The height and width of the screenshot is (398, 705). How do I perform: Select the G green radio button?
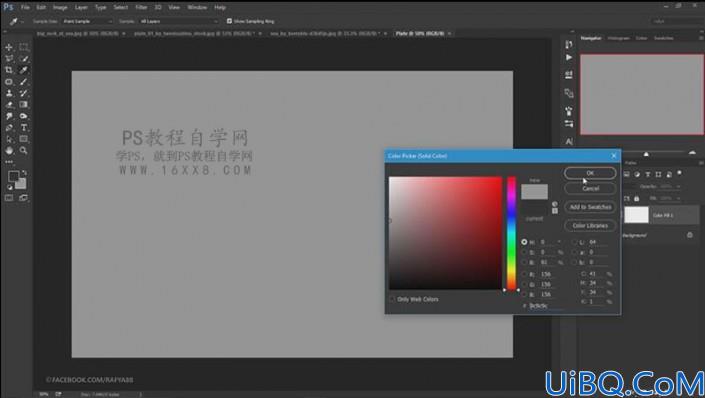click(524, 284)
